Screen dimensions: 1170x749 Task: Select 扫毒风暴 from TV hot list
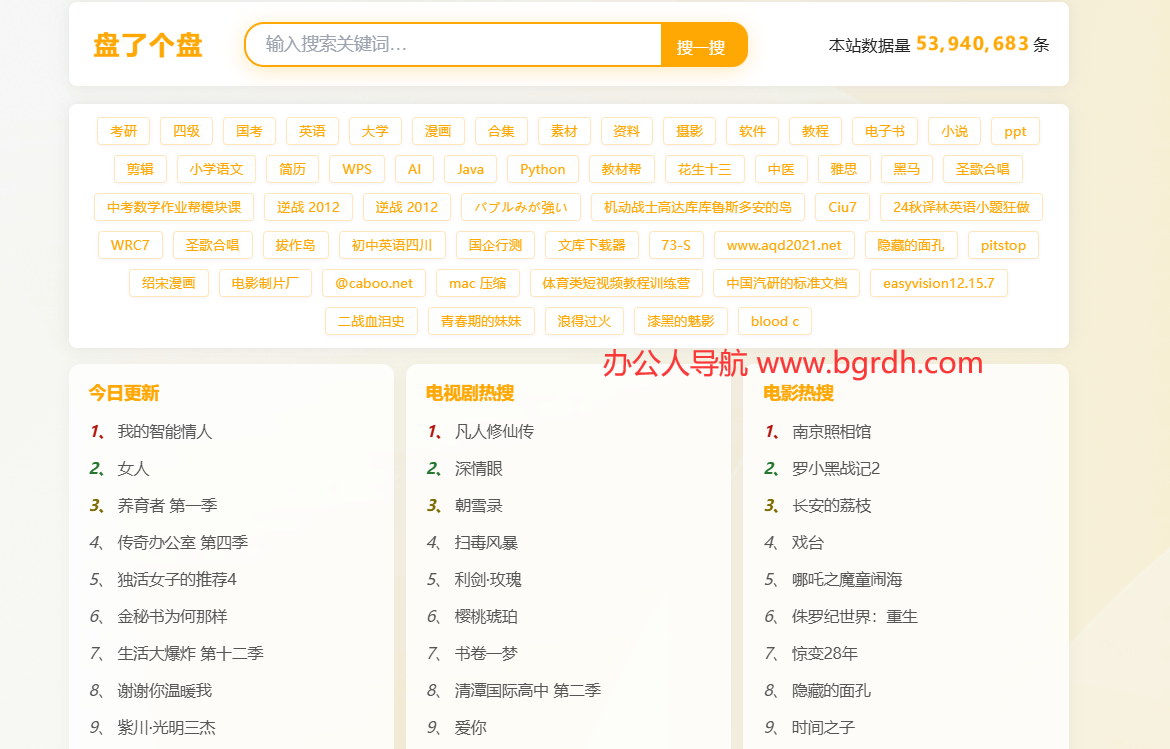(x=487, y=542)
